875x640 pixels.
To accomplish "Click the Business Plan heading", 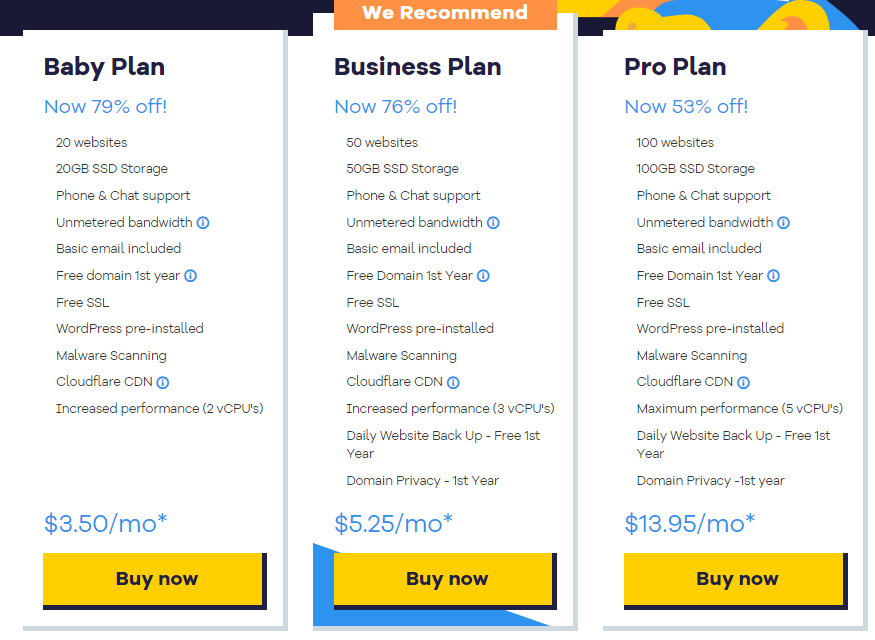I will point(417,67).
